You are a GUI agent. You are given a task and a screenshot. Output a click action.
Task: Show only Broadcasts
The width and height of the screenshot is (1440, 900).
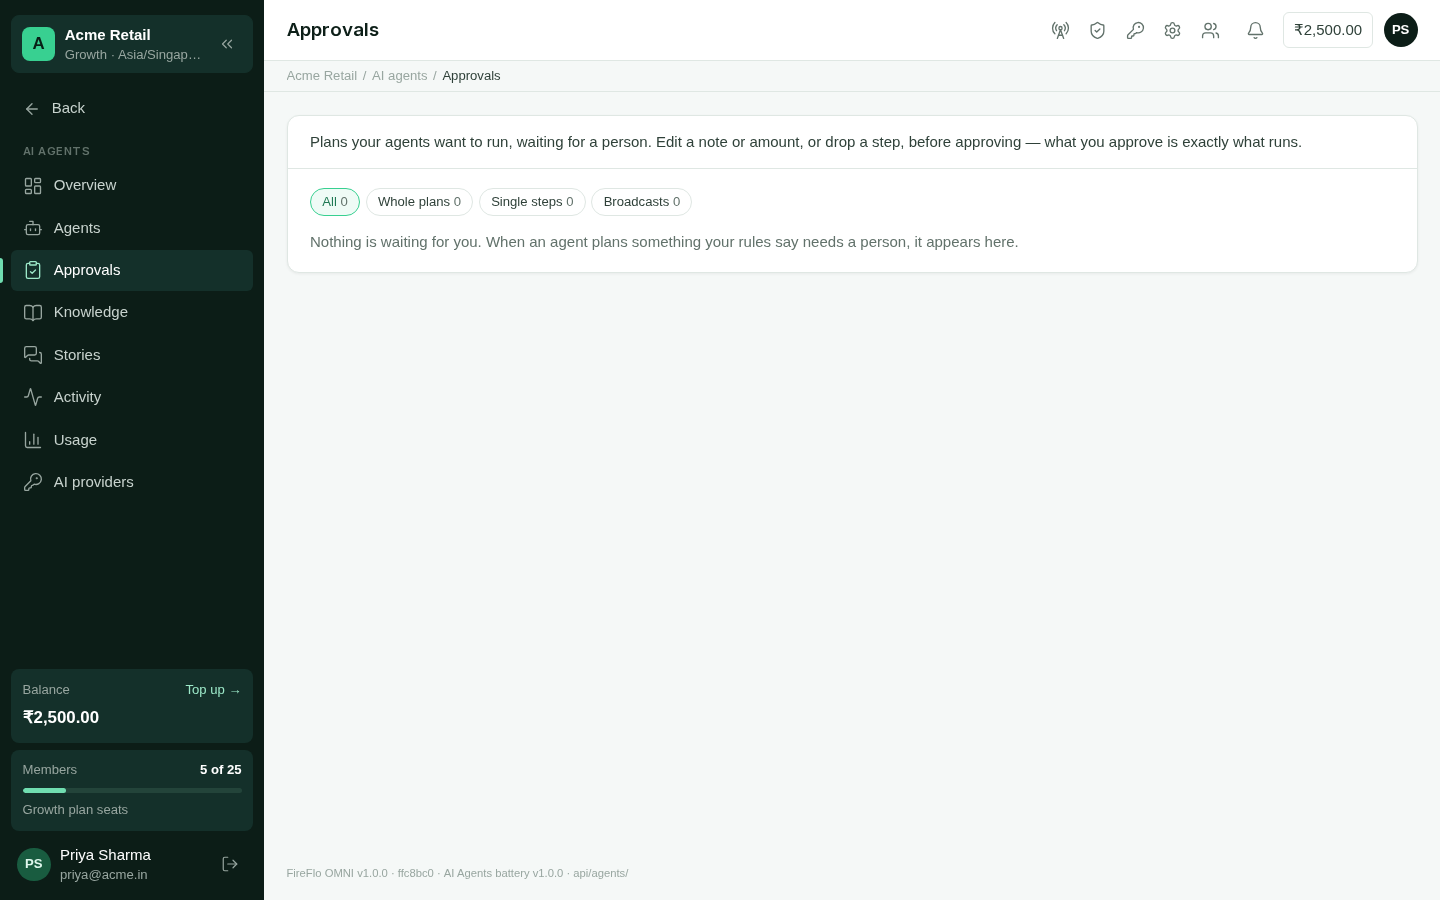coord(642,202)
